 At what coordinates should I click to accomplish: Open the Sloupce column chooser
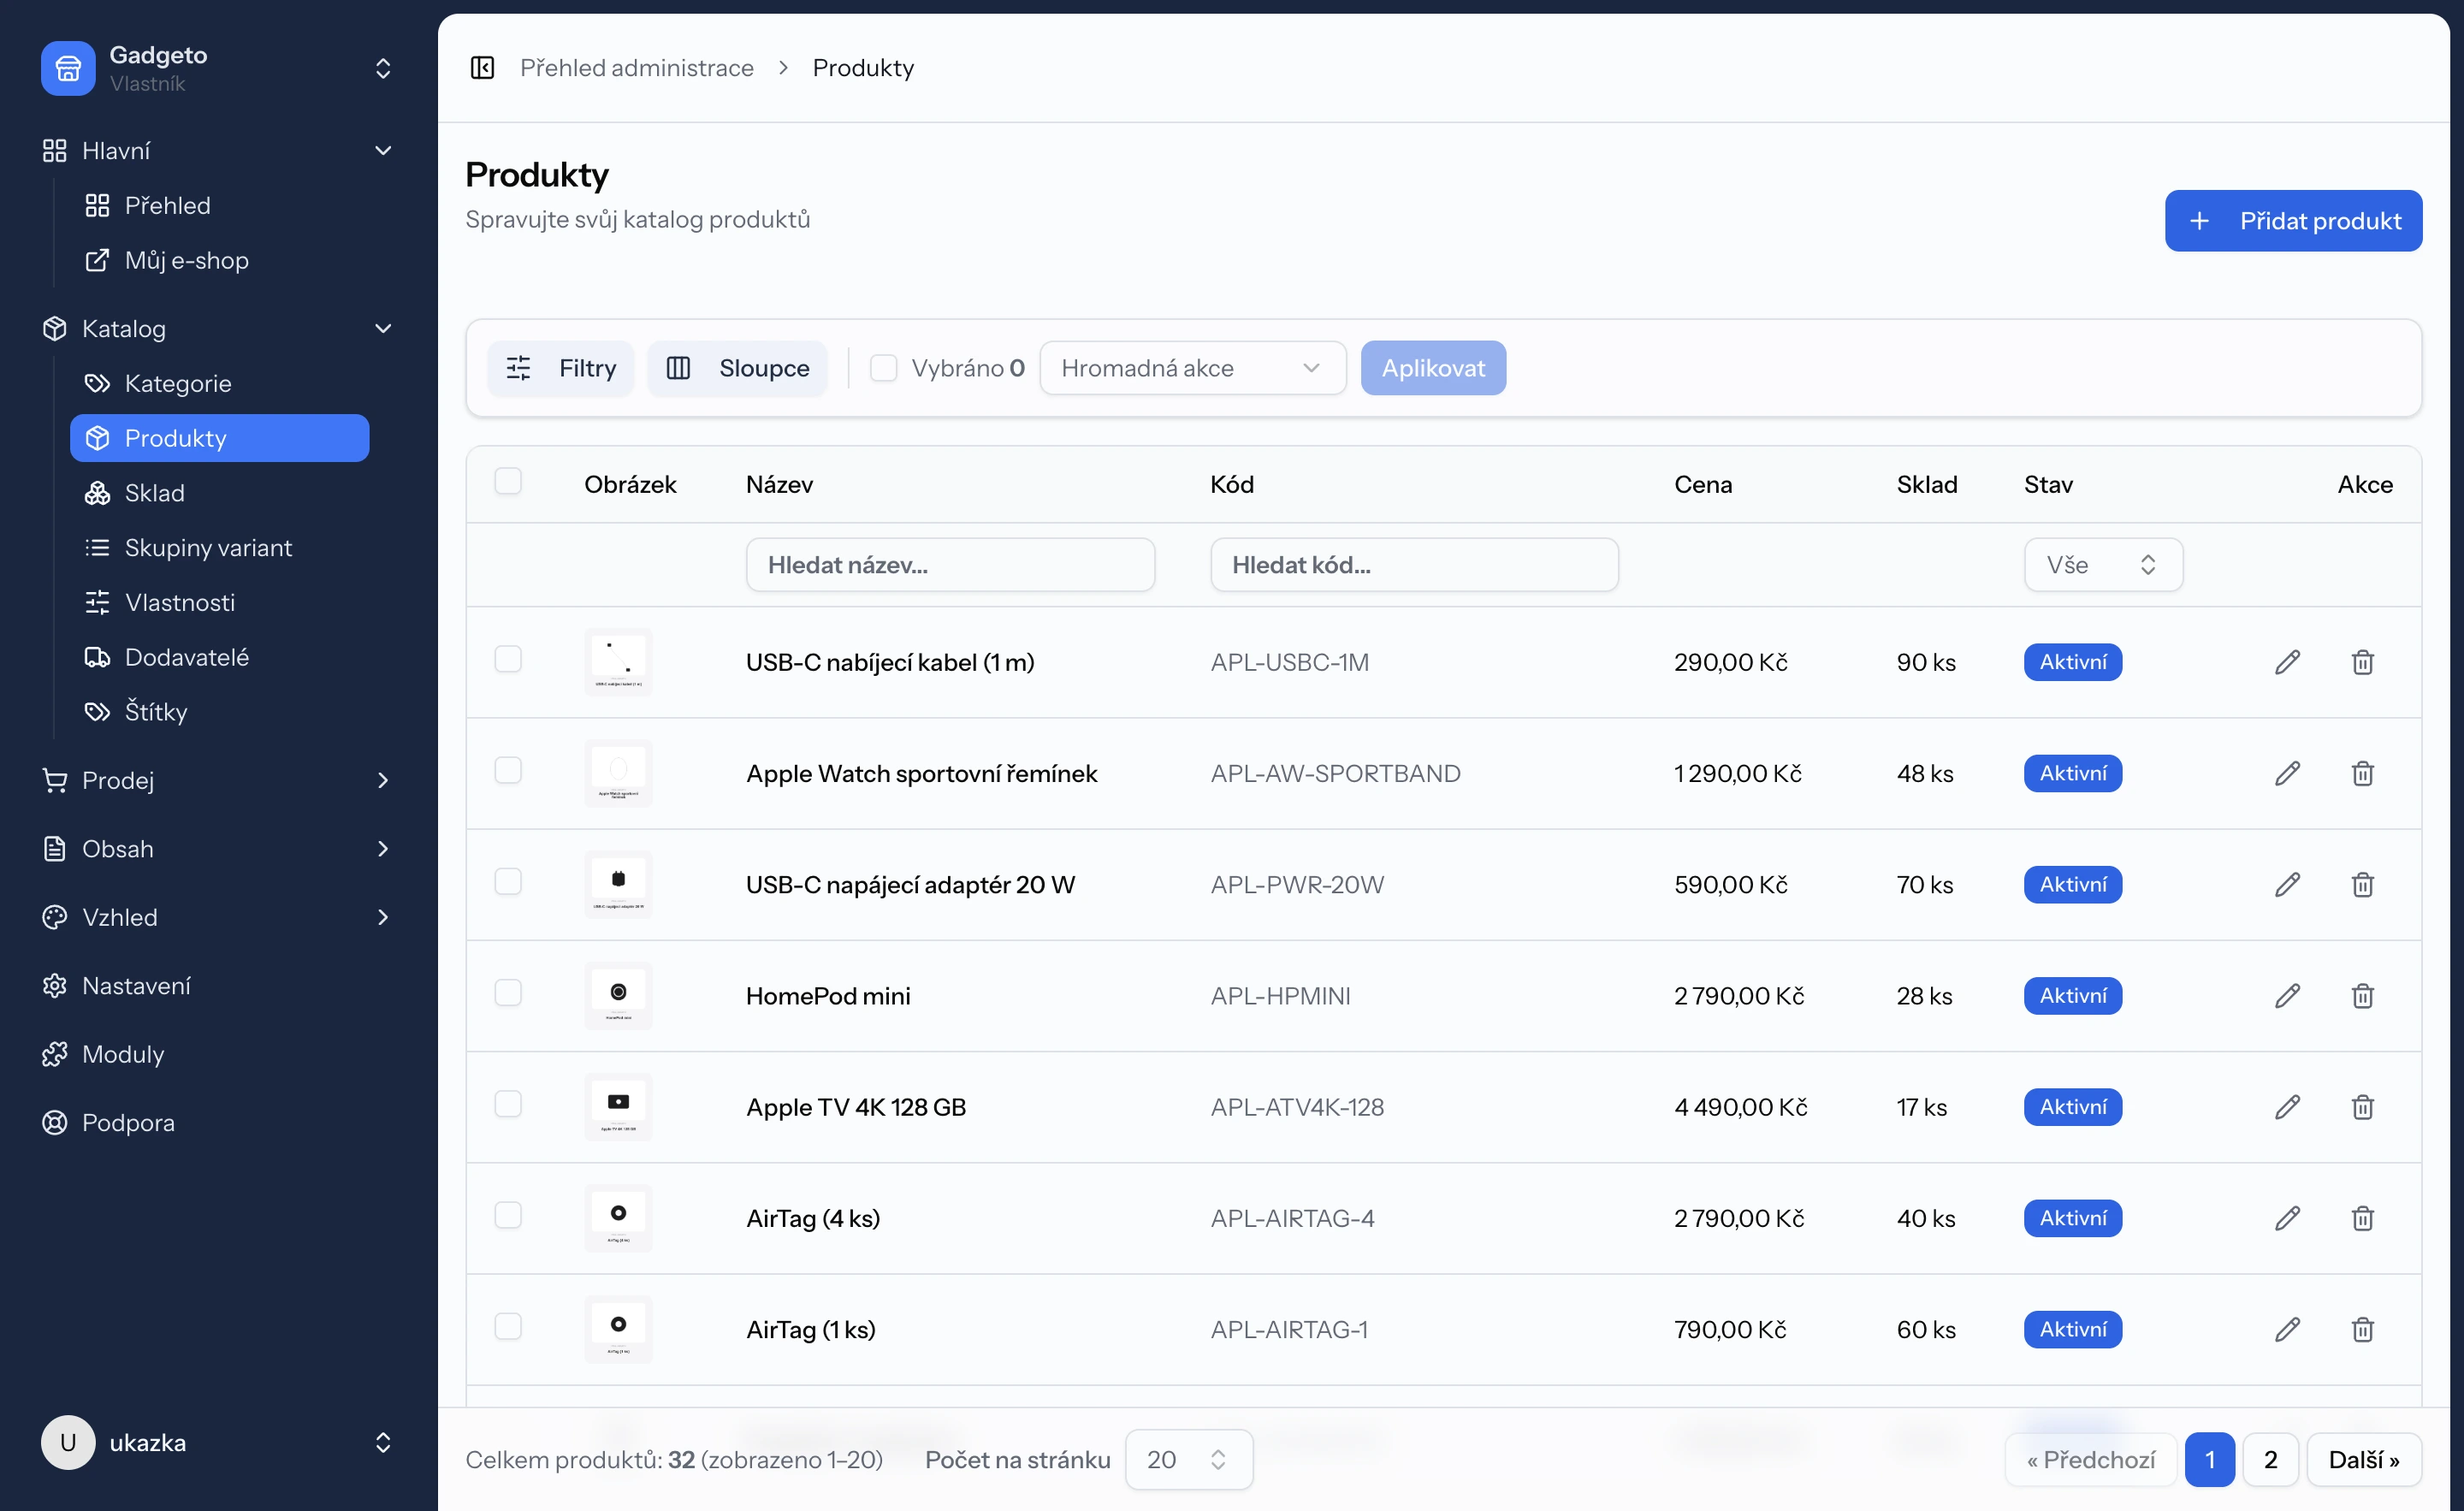pos(737,368)
